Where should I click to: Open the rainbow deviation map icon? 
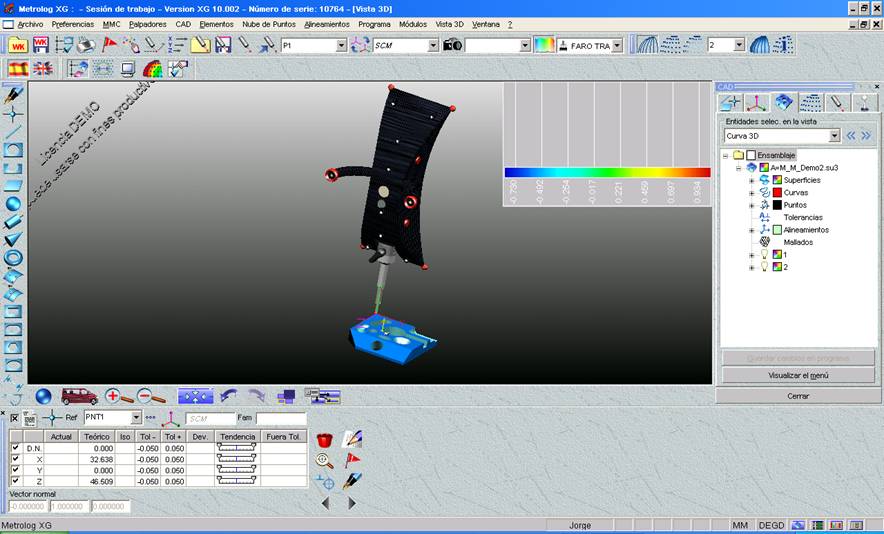click(x=152, y=69)
